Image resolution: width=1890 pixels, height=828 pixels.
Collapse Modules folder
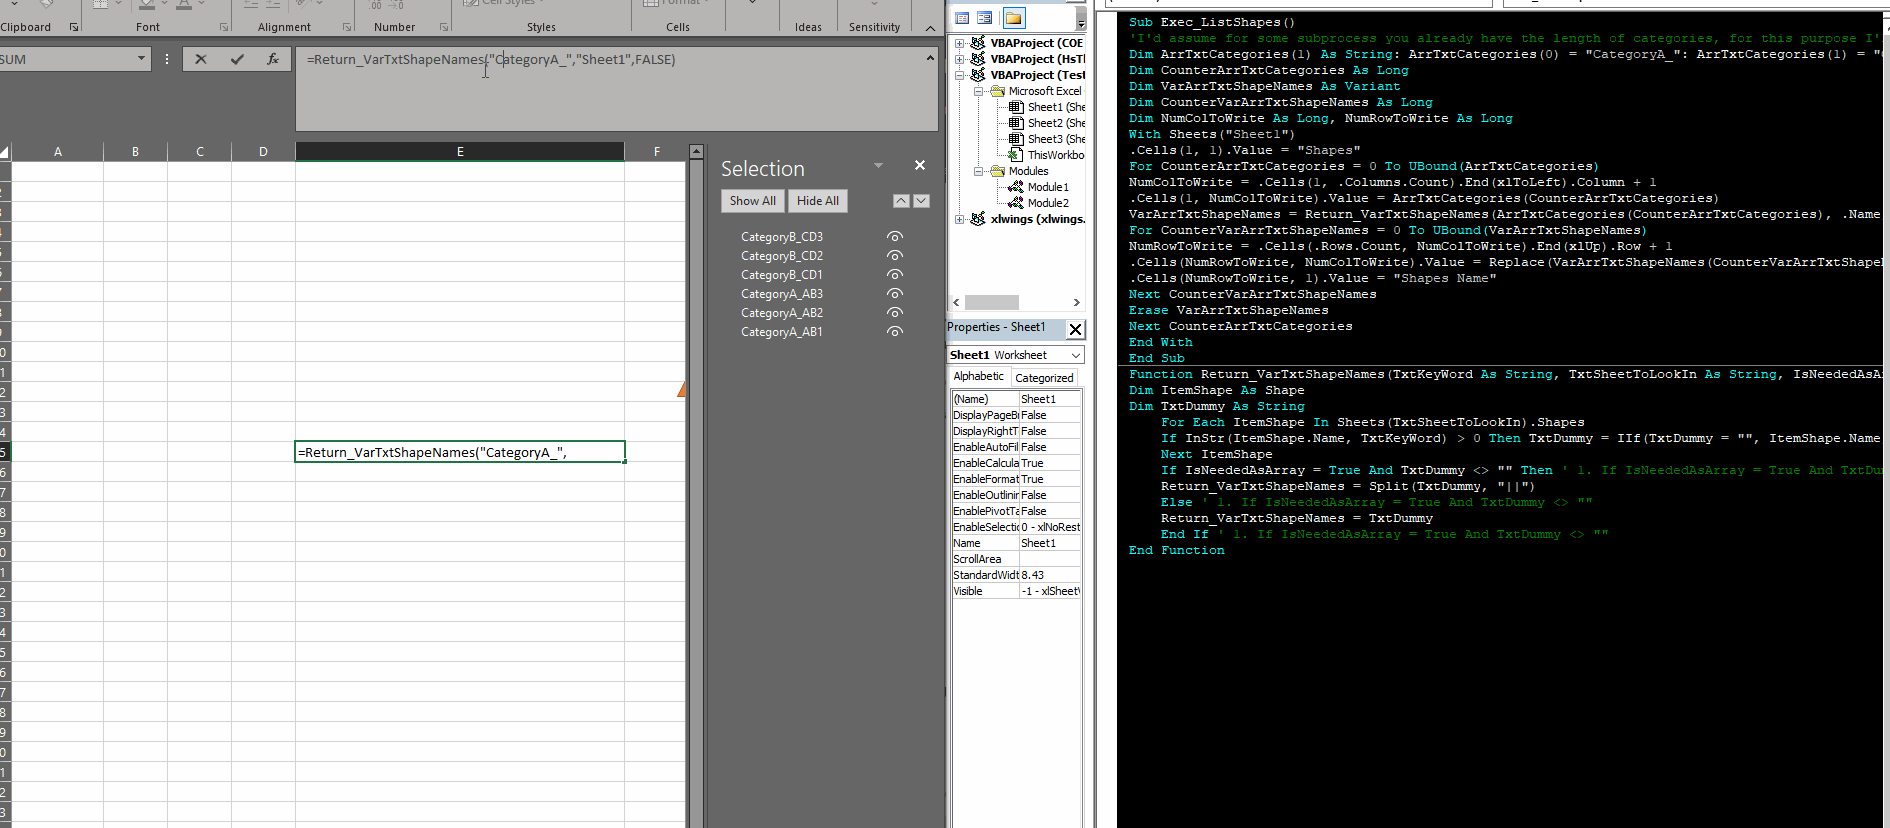point(979,171)
